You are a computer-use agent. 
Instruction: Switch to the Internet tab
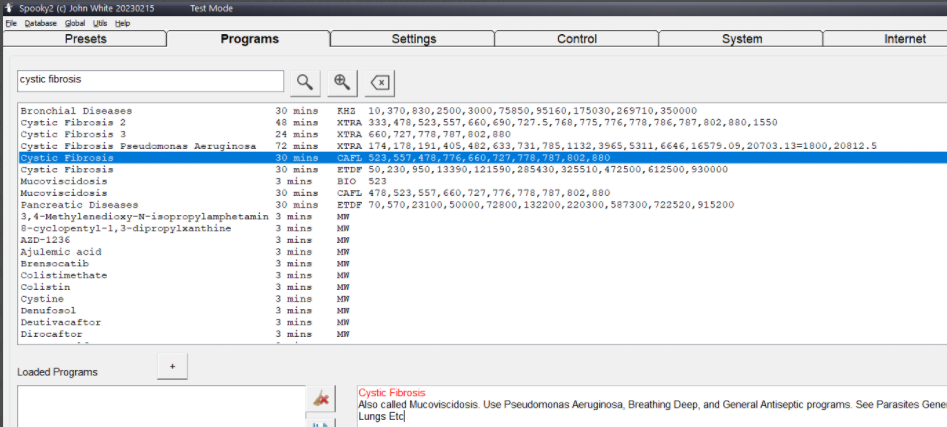[x=903, y=39]
